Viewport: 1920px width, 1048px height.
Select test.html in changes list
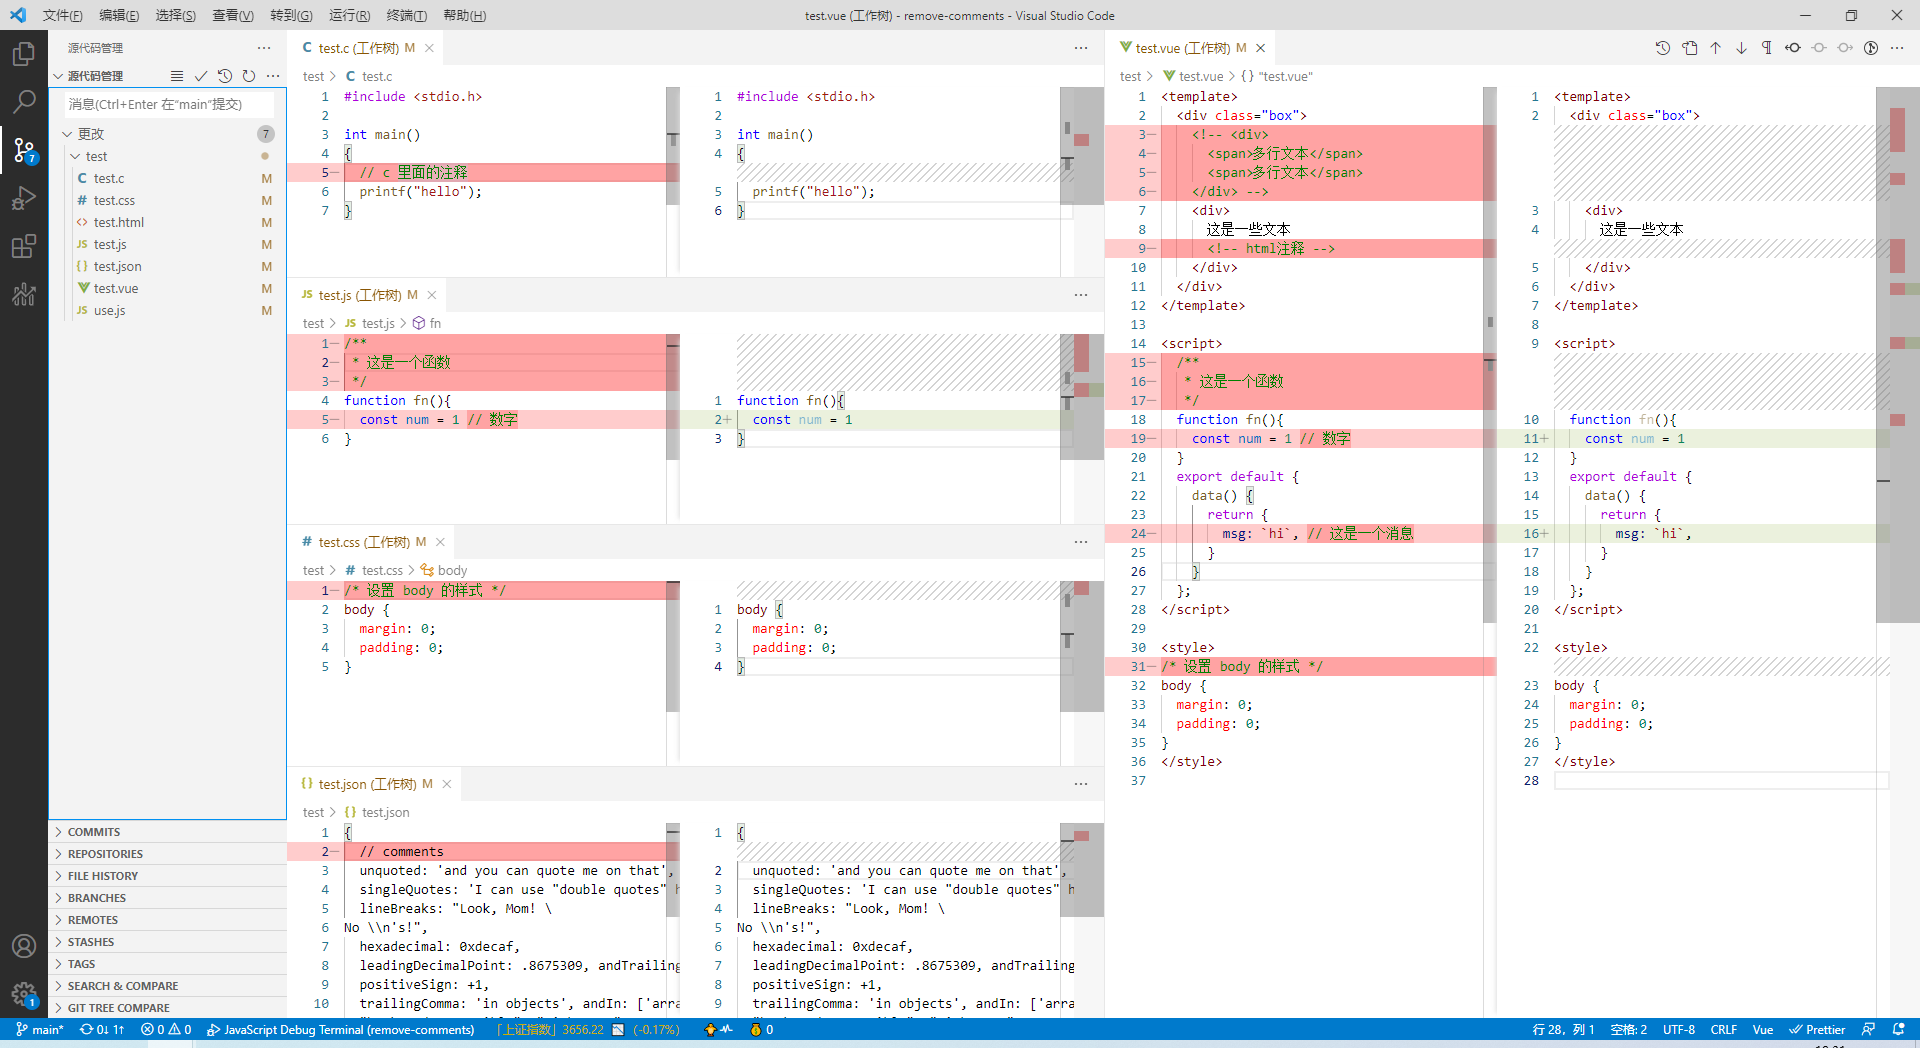(167, 222)
